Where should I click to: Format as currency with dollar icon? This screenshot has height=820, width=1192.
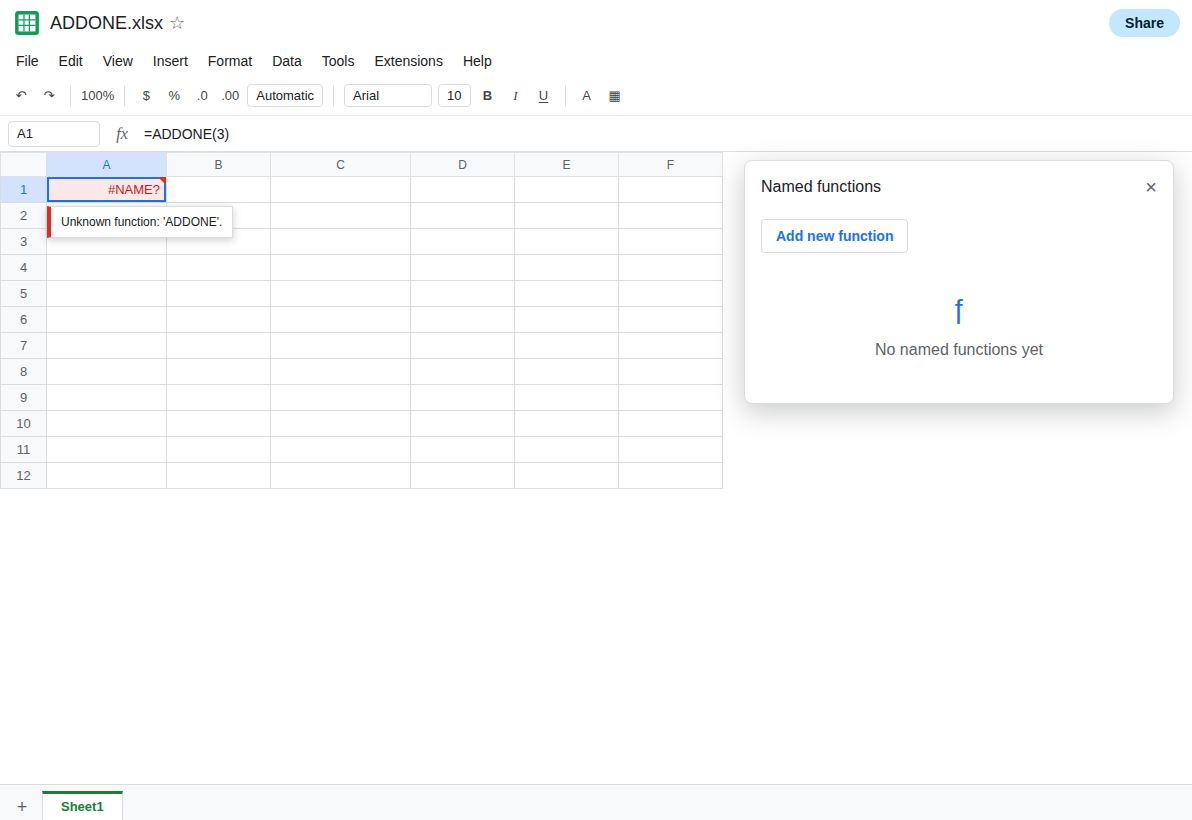tap(146, 96)
